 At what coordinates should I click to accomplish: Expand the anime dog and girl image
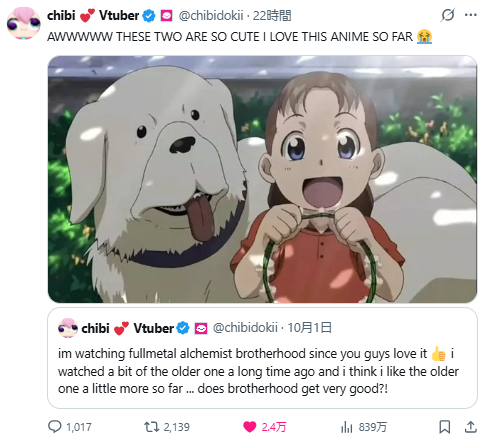[262, 179]
